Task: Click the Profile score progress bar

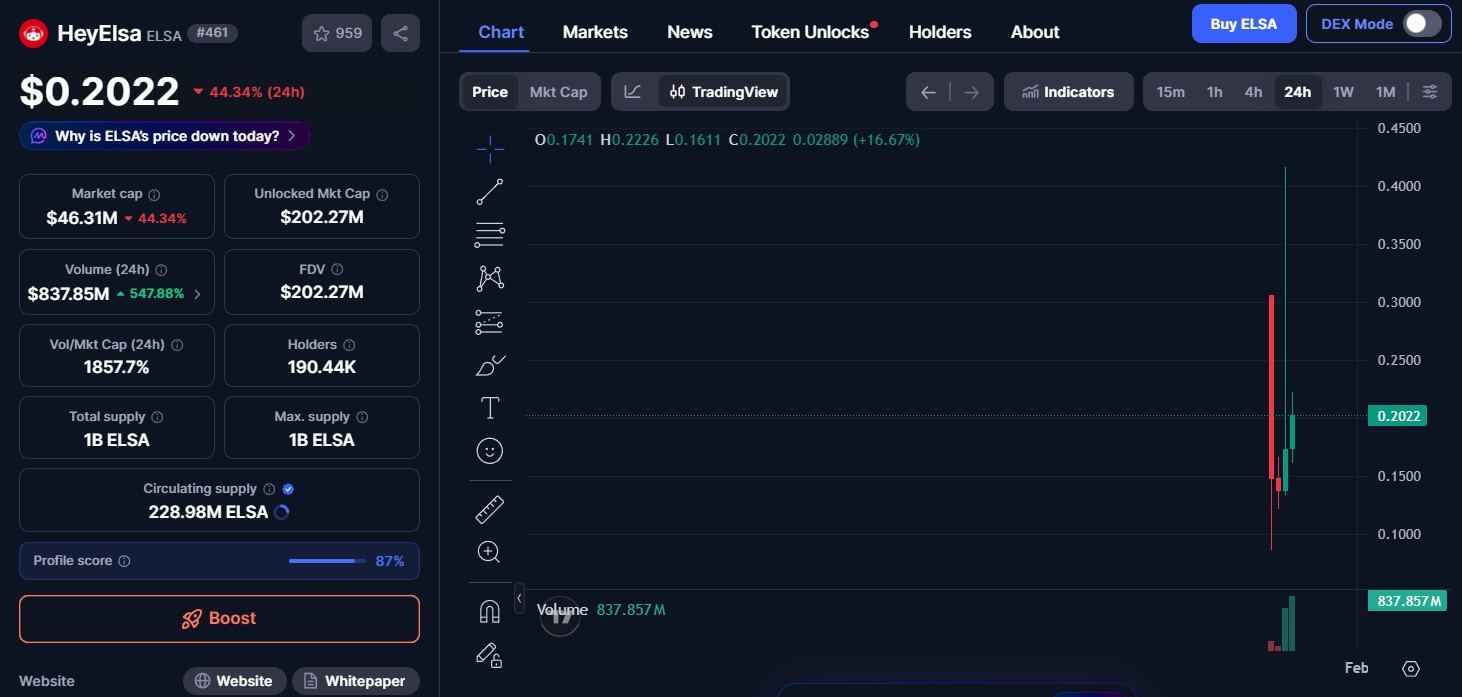Action: [x=325, y=560]
